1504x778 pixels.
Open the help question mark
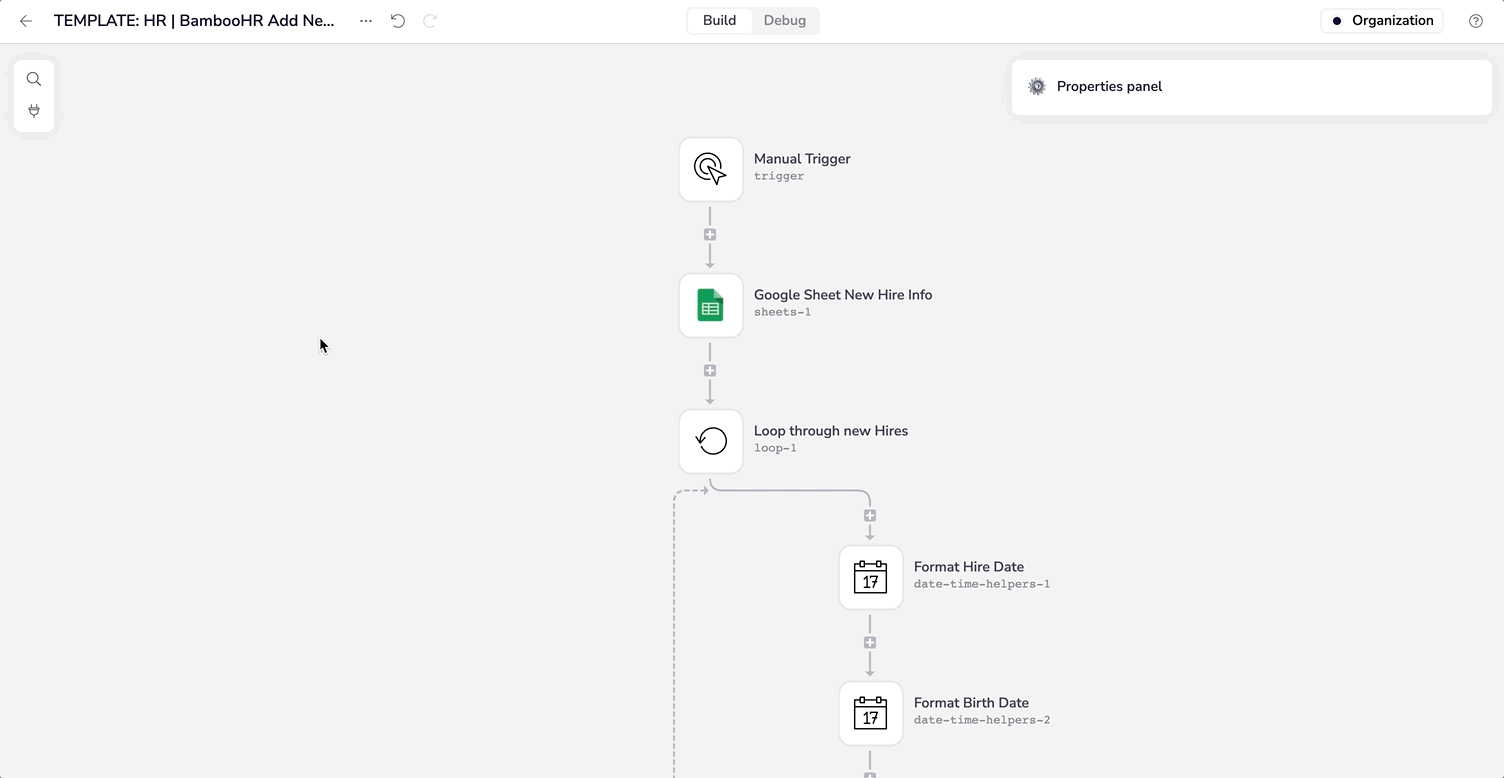pyautogui.click(x=1478, y=20)
